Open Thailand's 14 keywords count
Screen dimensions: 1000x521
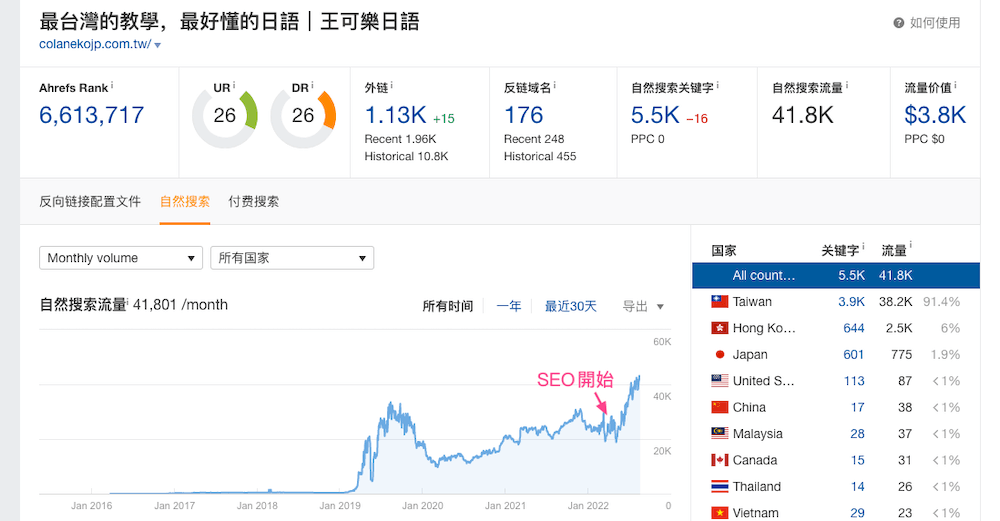click(858, 487)
